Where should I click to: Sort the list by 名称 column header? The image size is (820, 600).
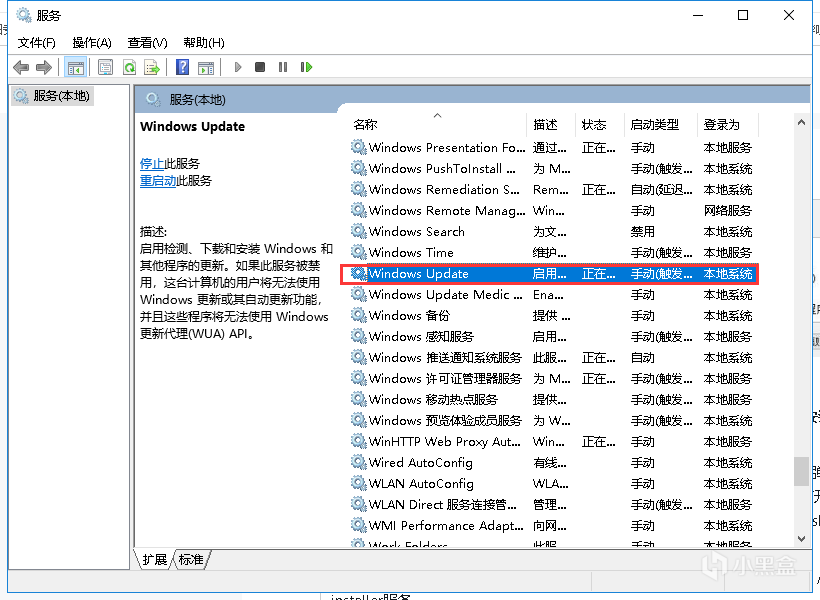pyautogui.click(x=366, y=125)
